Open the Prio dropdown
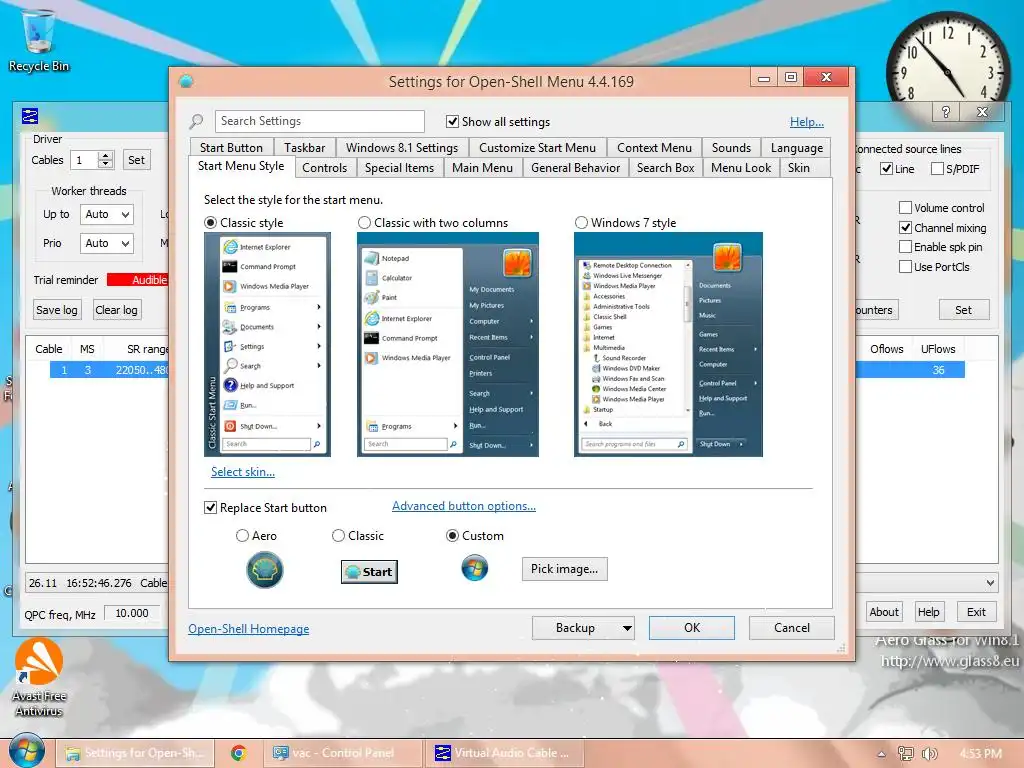This screenshot has height=768, width=1024. click(x=106, y=243)
